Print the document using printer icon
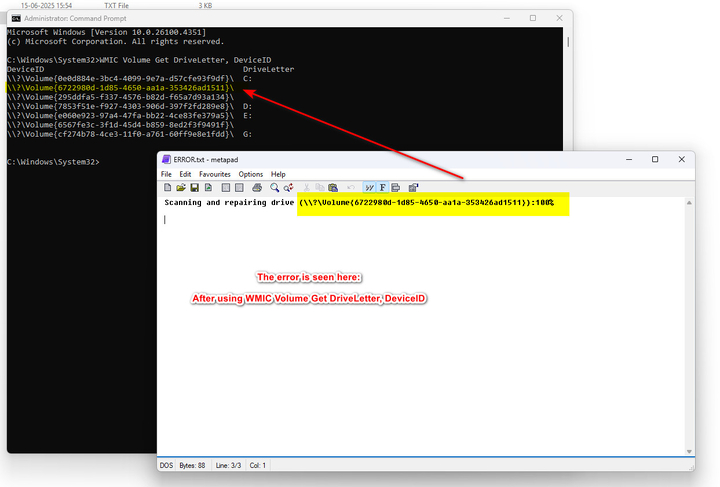Image resolution: width=720 pixels, height=487 pixels. coord(257,187)
